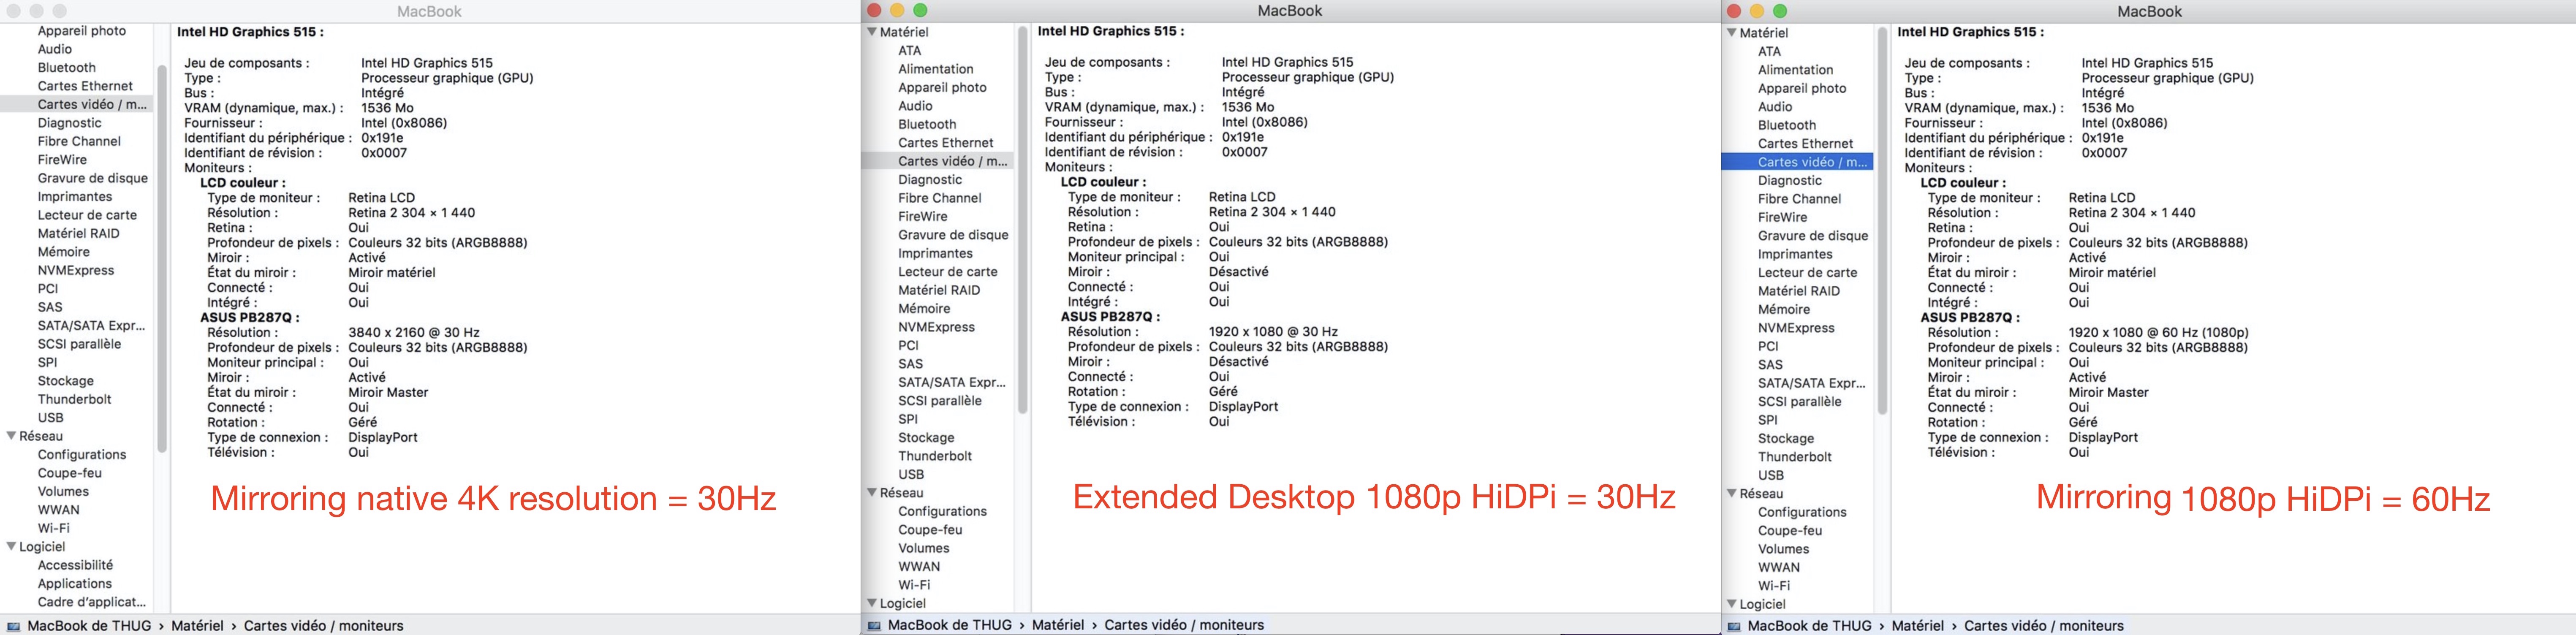Screen dimensions: 2576x635
Task: Select Matériel RAID in the right window sidebar
Action: [x=1799, y=291]
